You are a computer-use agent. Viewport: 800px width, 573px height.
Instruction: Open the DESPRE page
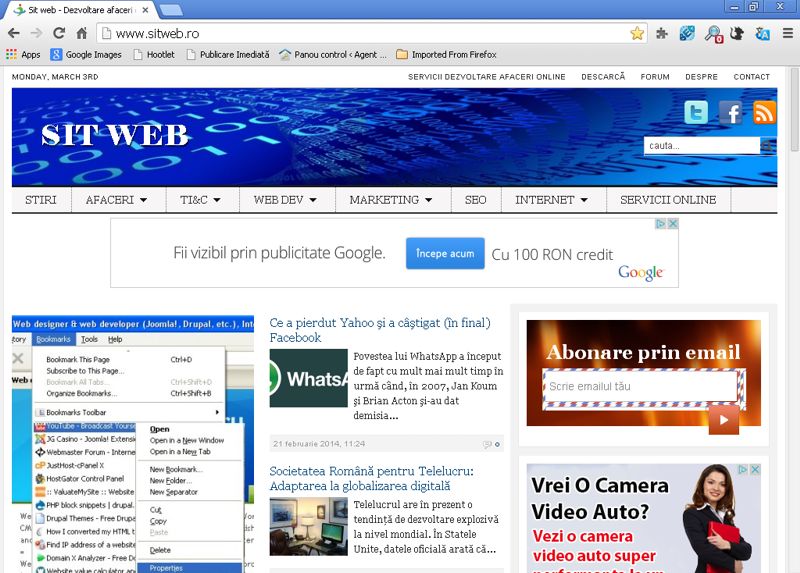pyautogui.click(x=702, y=77)
